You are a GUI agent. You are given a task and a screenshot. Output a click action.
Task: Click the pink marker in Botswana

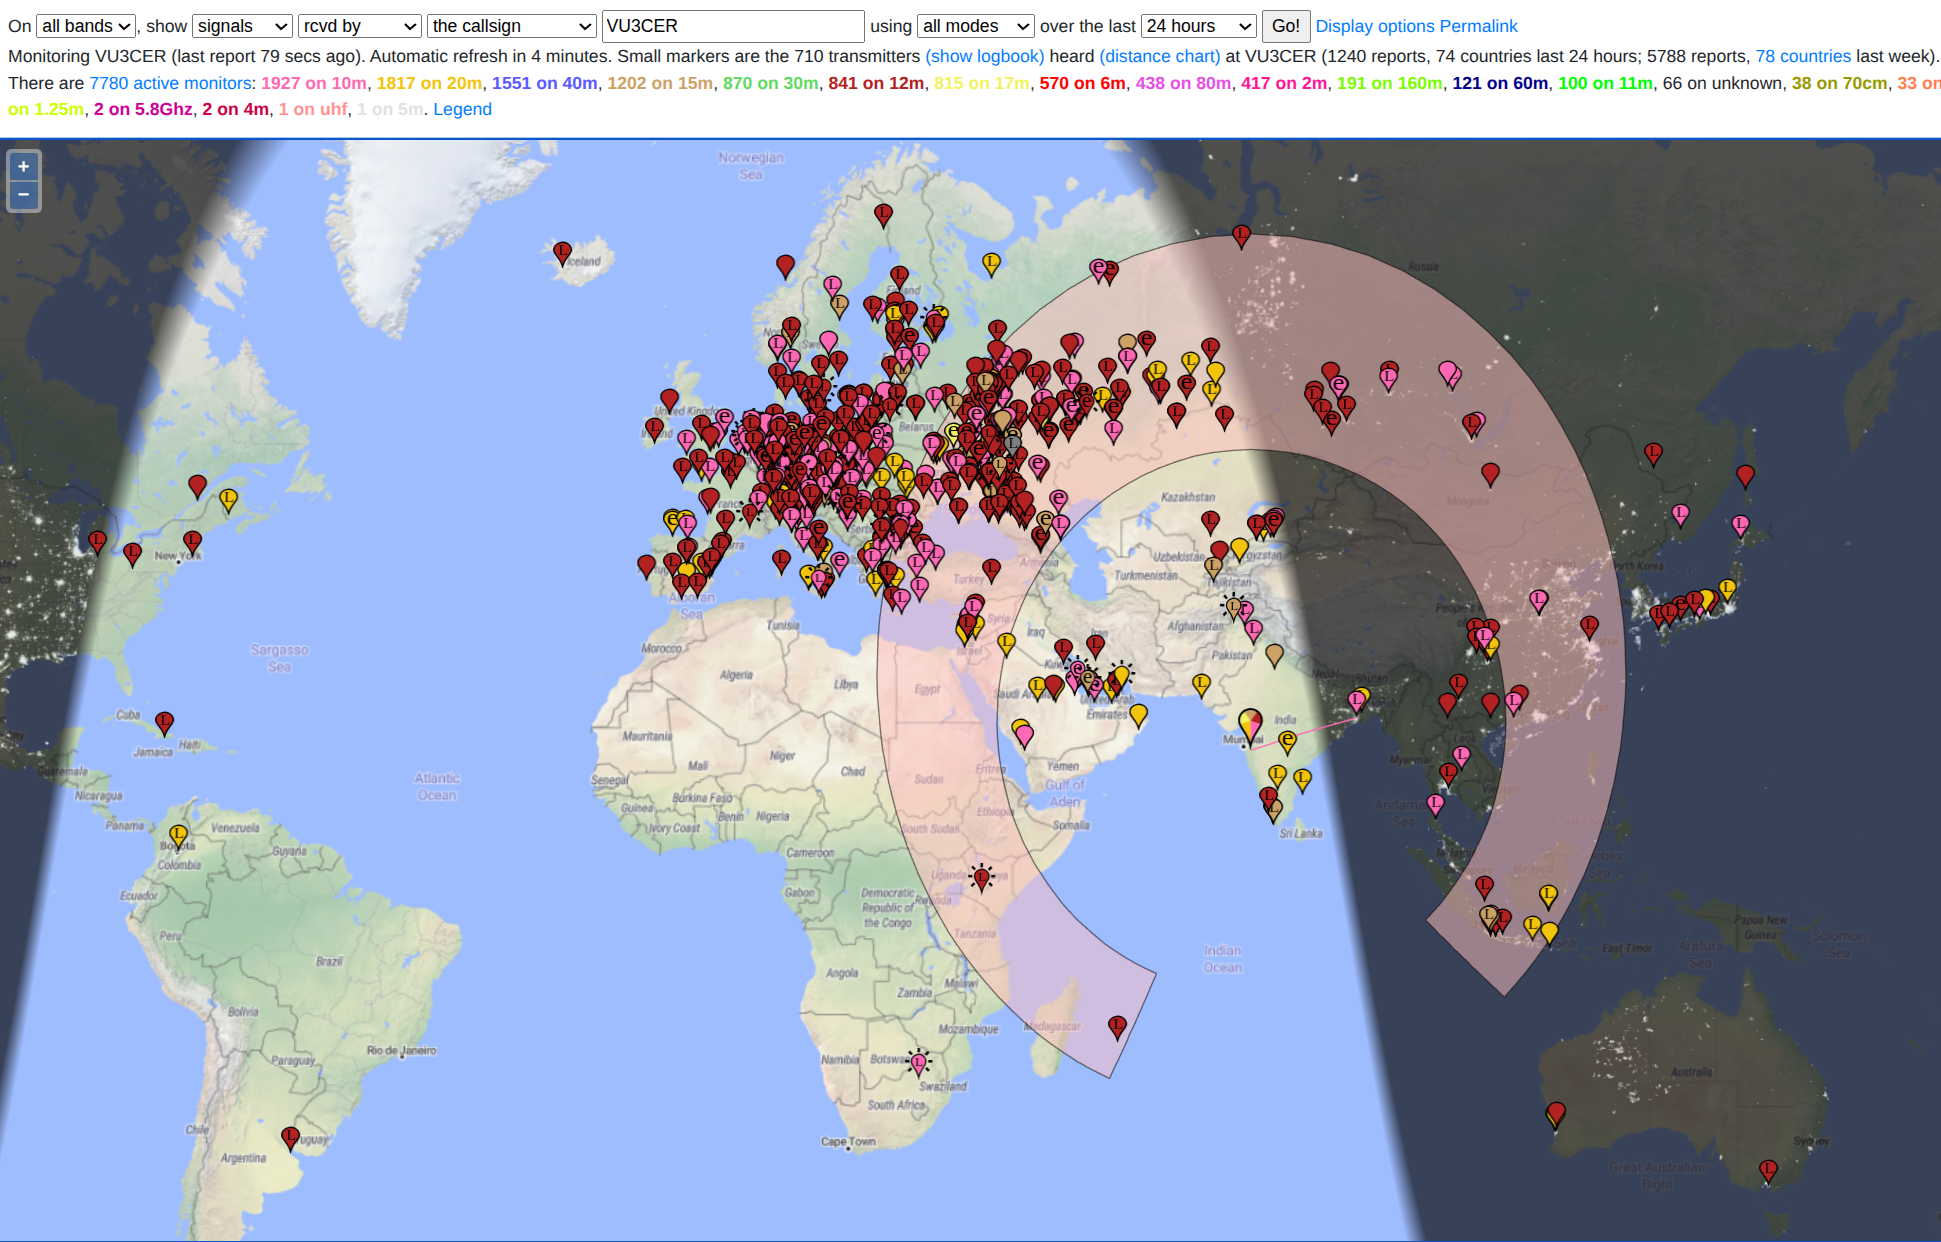(918, 1062)
